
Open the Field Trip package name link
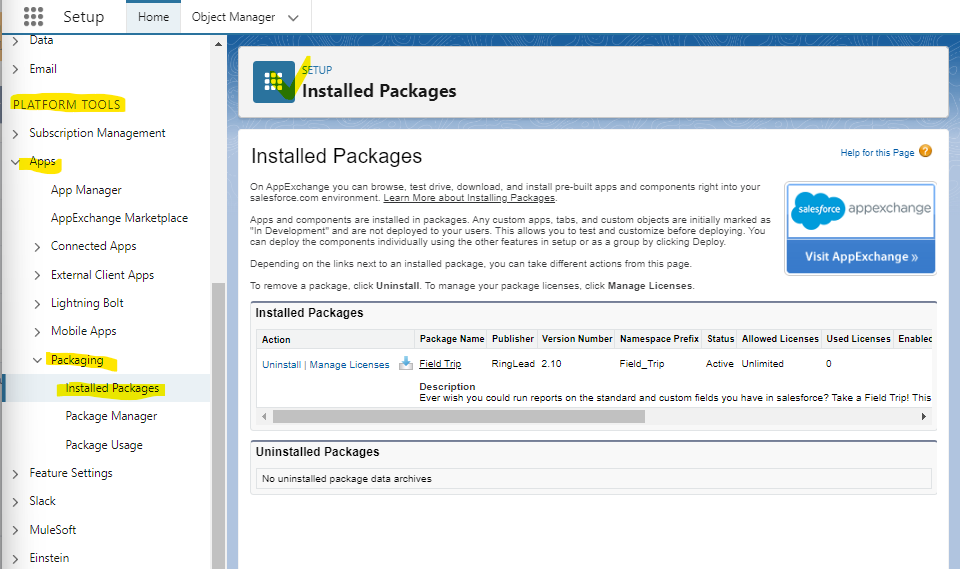[440, 363]
